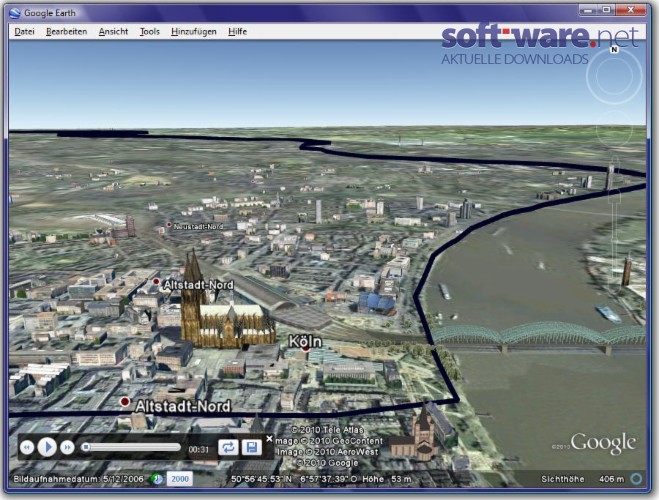
Task: Click the 2000 historical imagery year button
Action: pos(180,479)
